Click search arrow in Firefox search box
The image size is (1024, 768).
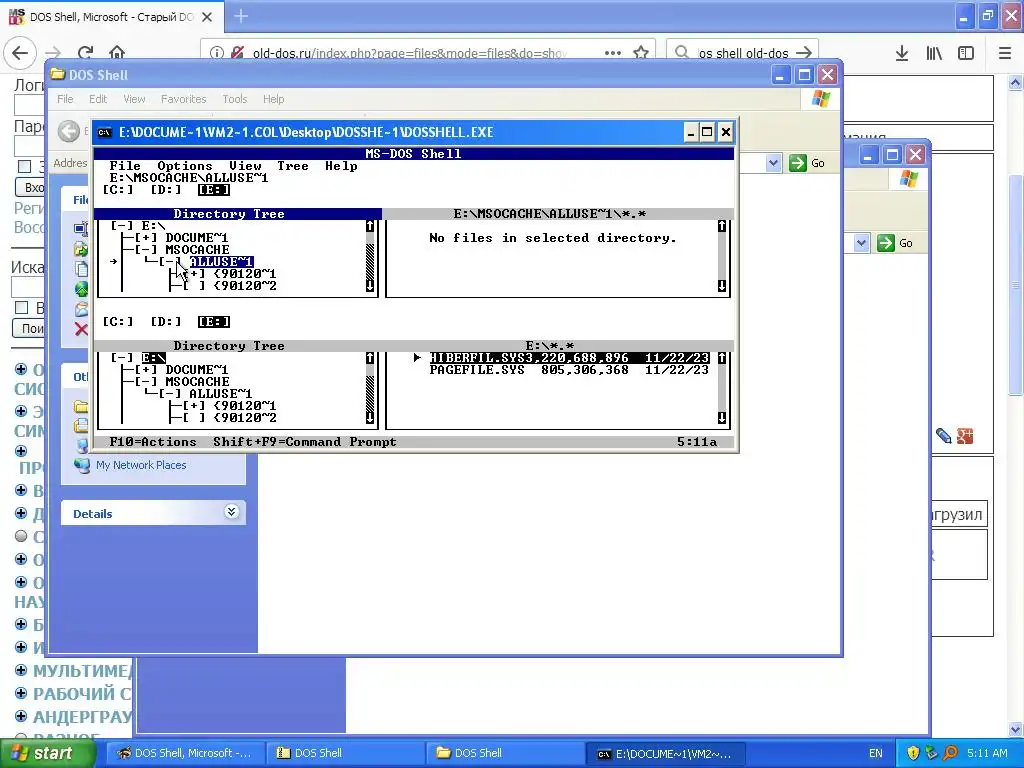click(x=805, y=53)
